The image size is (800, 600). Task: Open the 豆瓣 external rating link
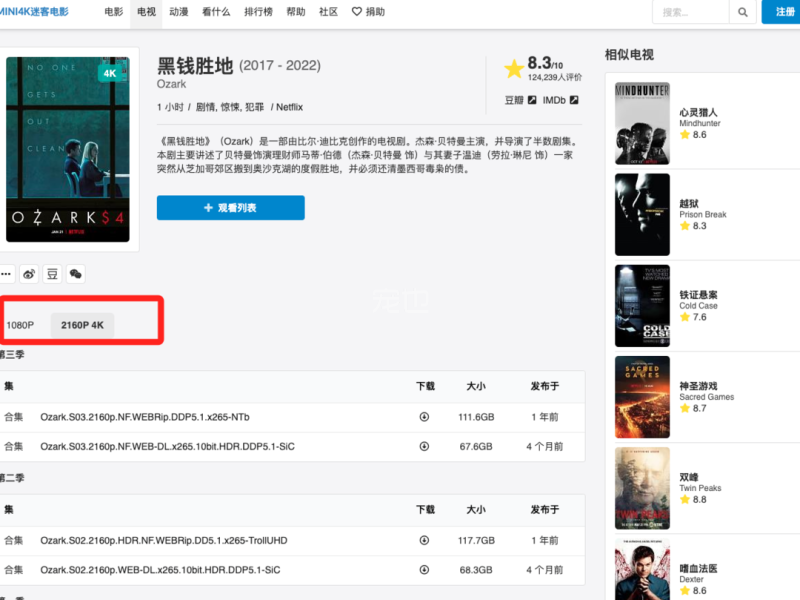coord(522,100)
